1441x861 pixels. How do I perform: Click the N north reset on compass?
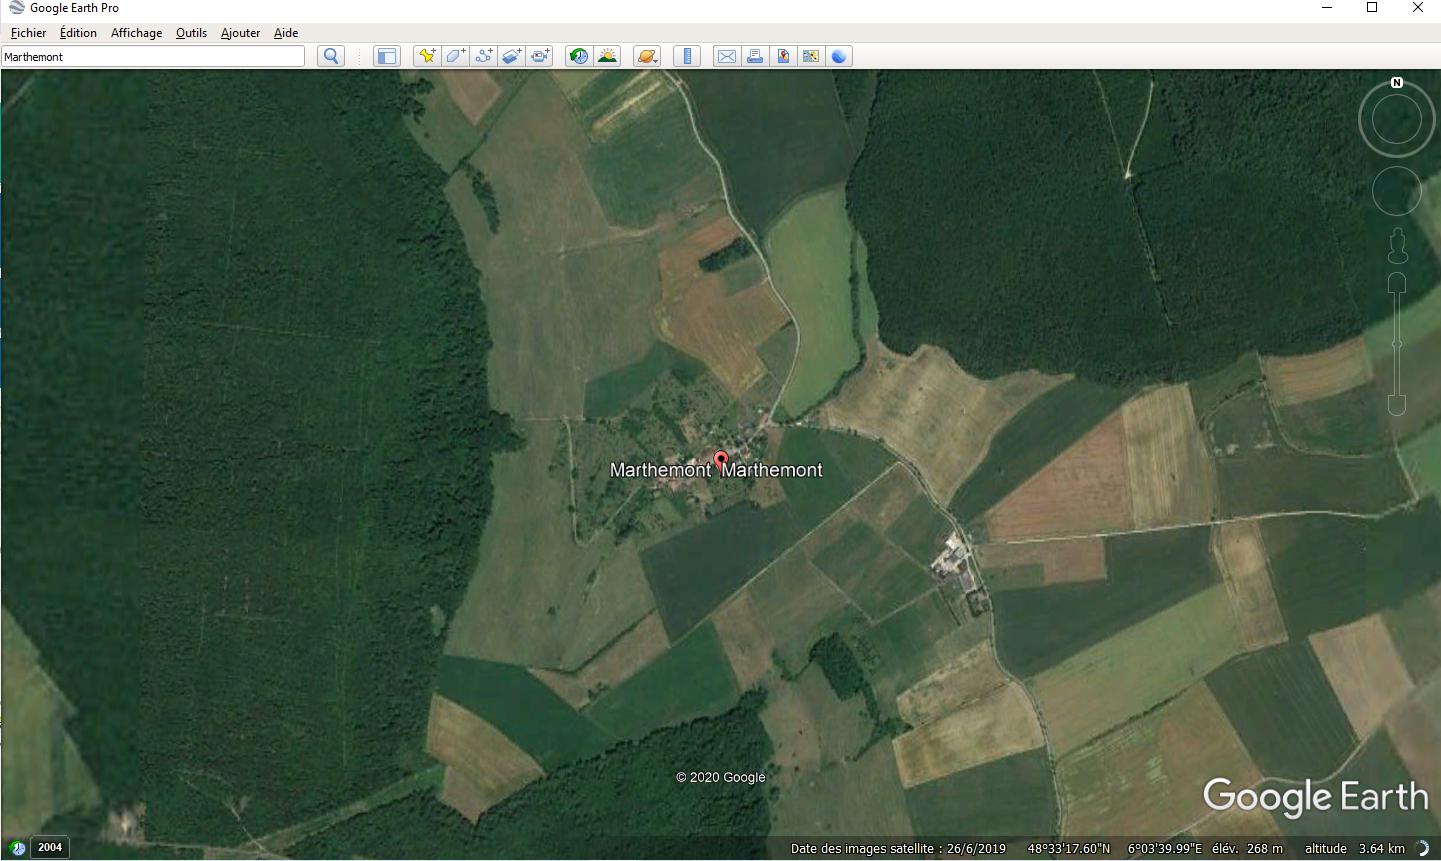(x=1397, y=83)
